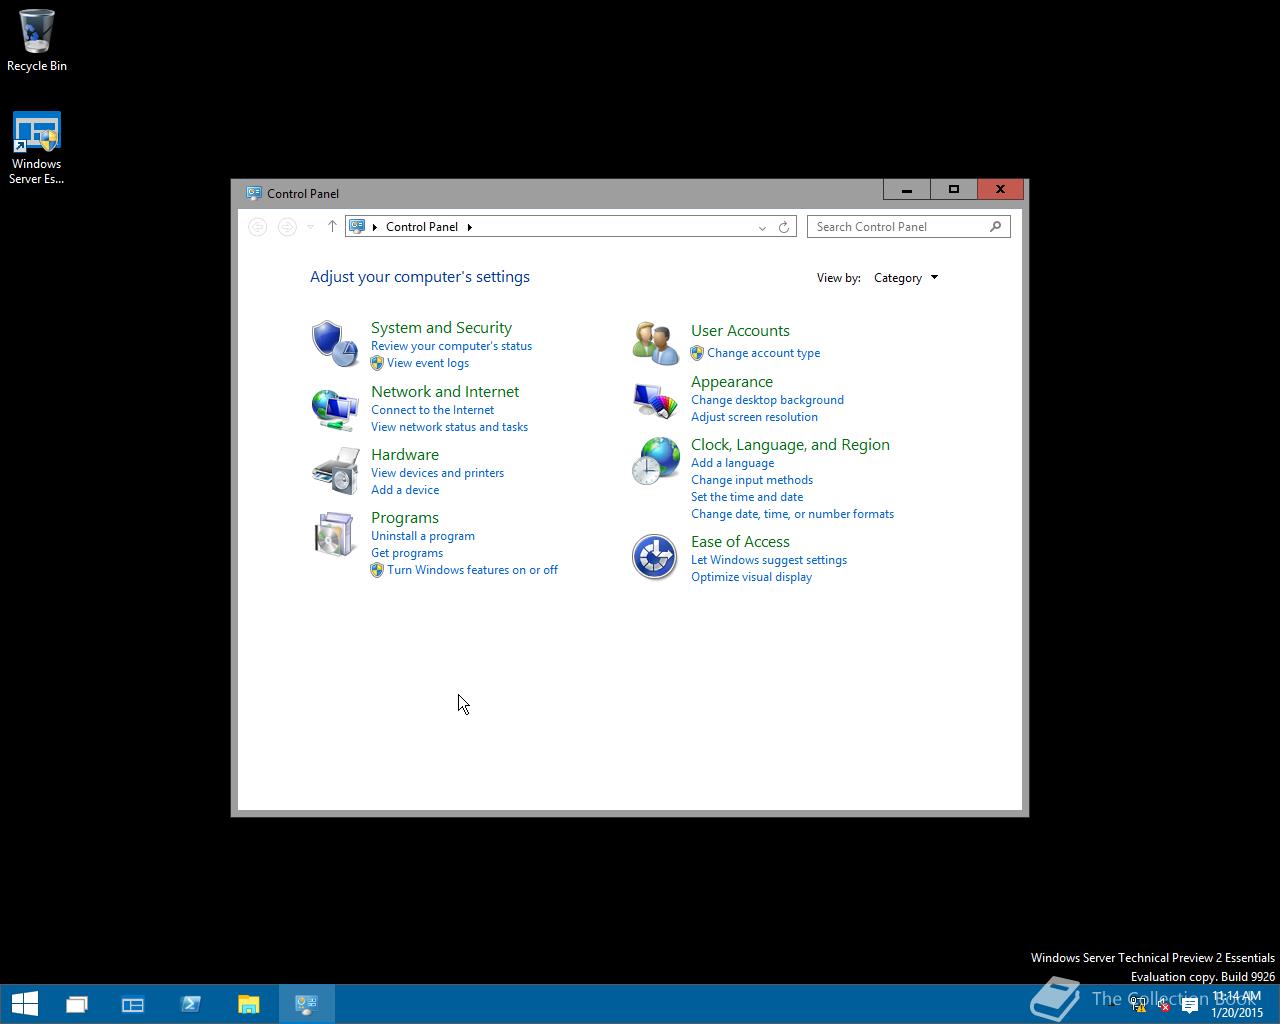Open the User Accounts category
The height and width of the screenshot is (1024, 1280).
(x=740, y=331)
